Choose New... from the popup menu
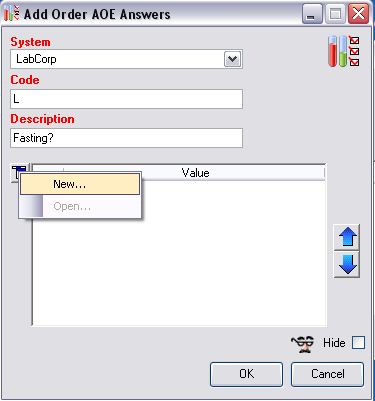This screenshot has height=401, width=375. [80, 184]
